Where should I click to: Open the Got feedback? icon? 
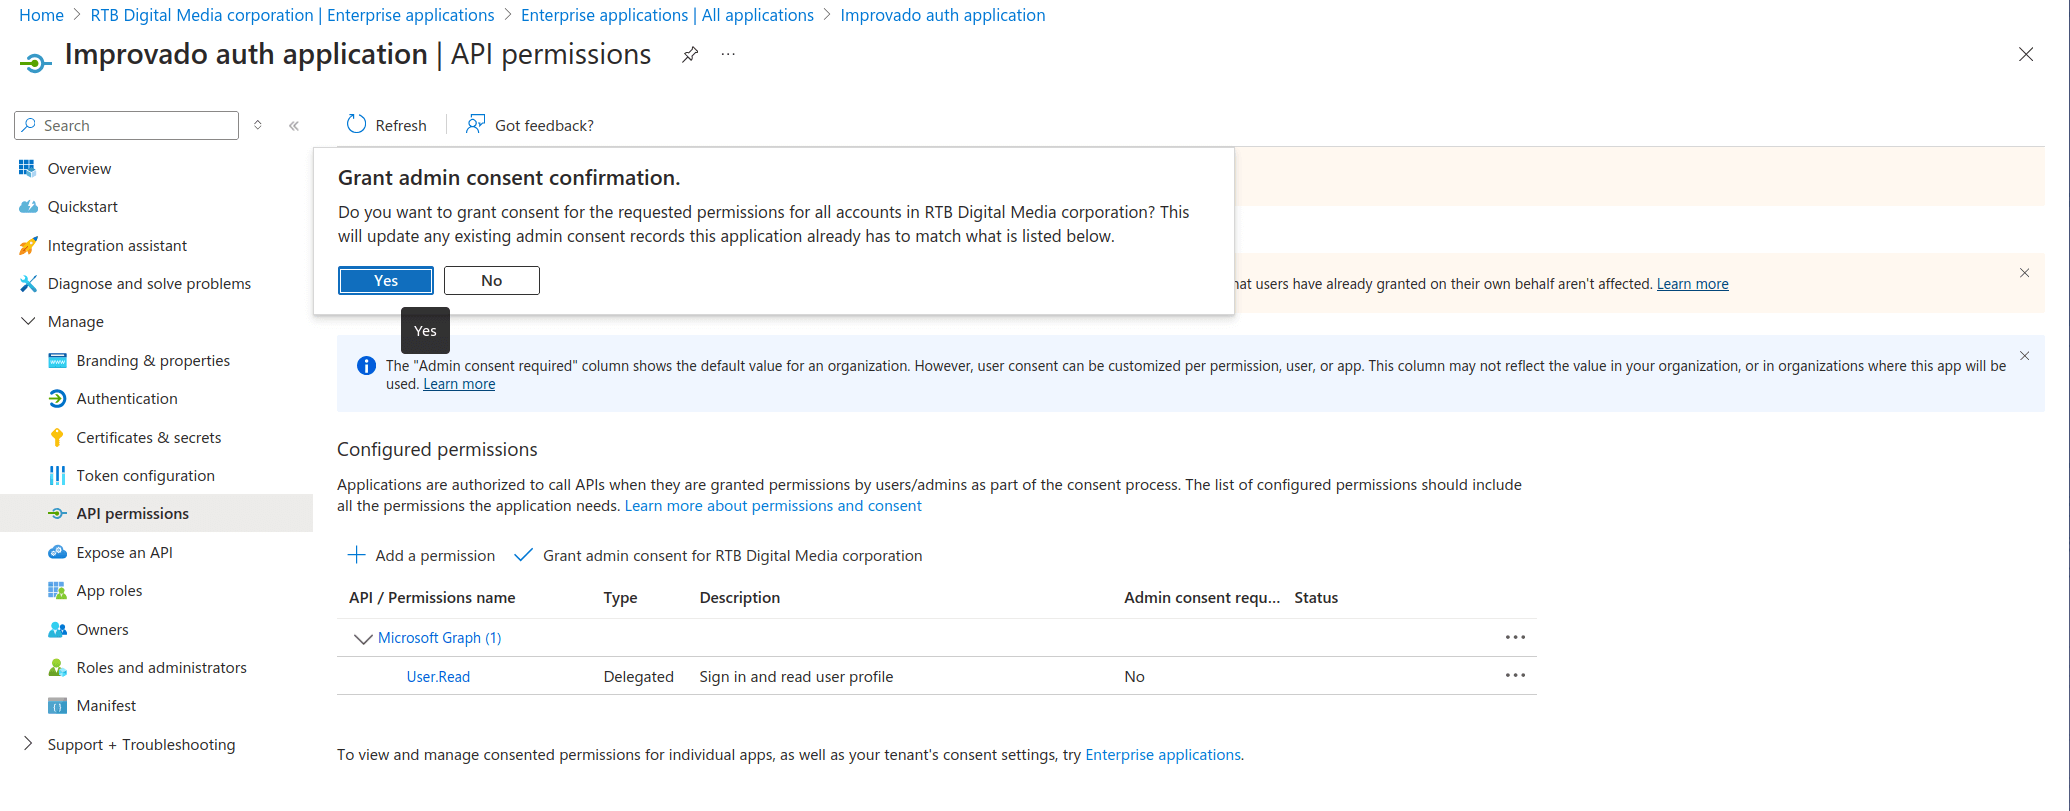pyautogui.click(x=476, y=124)
